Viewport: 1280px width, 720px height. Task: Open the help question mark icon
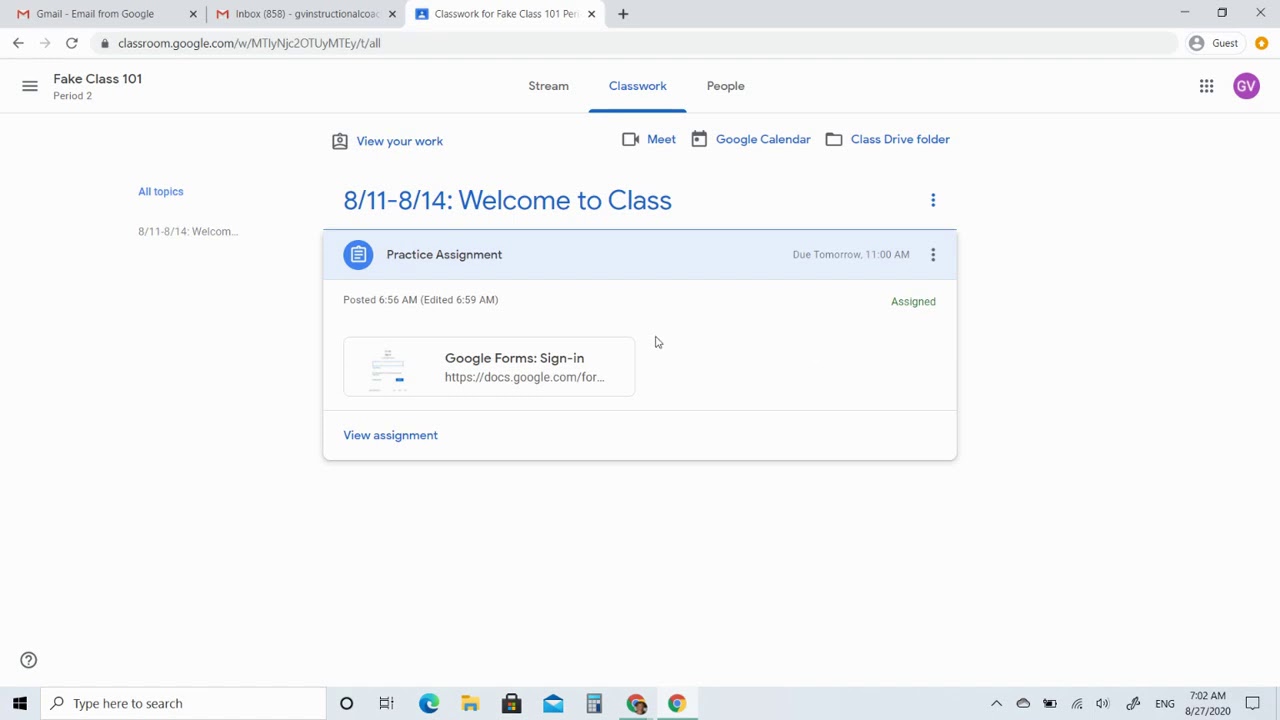28,660
